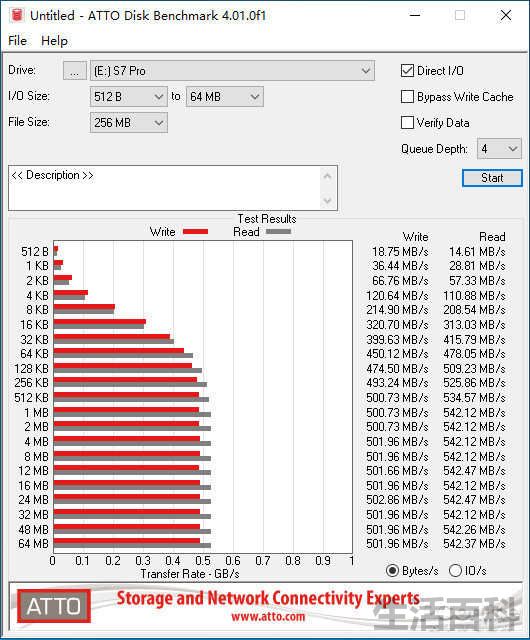Click the 502.86 MB/s write value

(x=397, y=500)
